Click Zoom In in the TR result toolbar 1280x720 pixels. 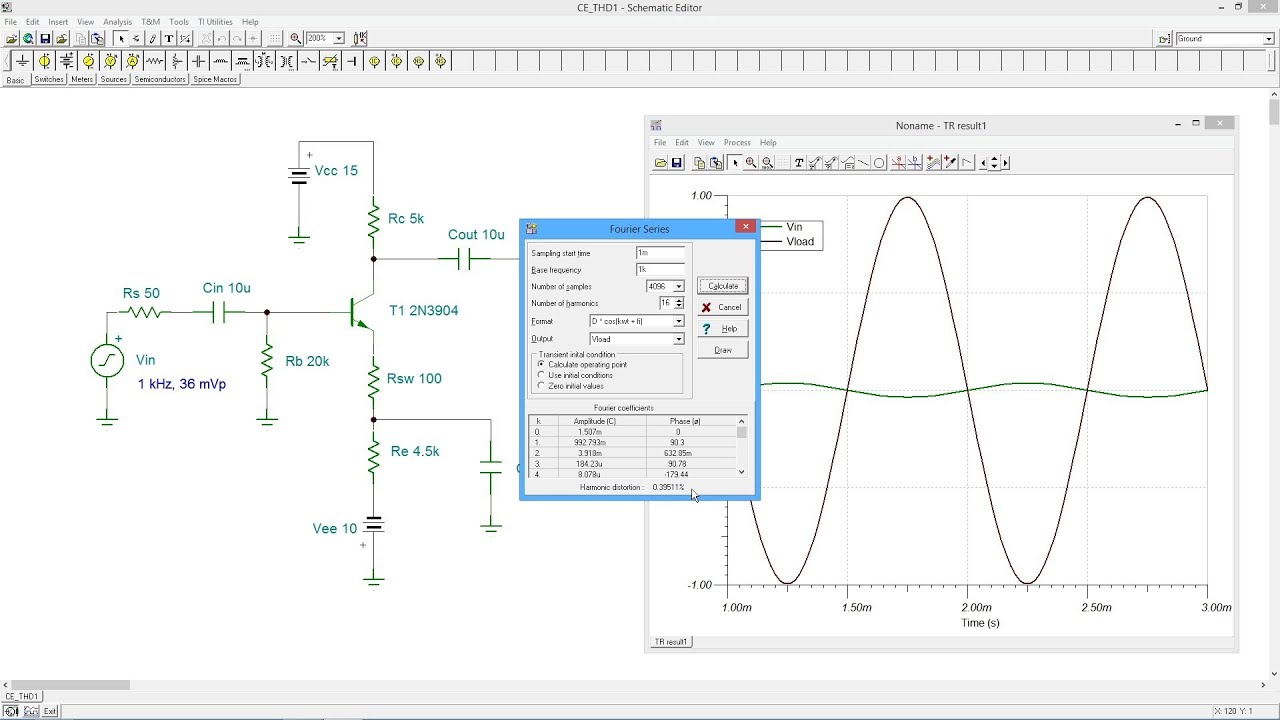pos(751,163)
